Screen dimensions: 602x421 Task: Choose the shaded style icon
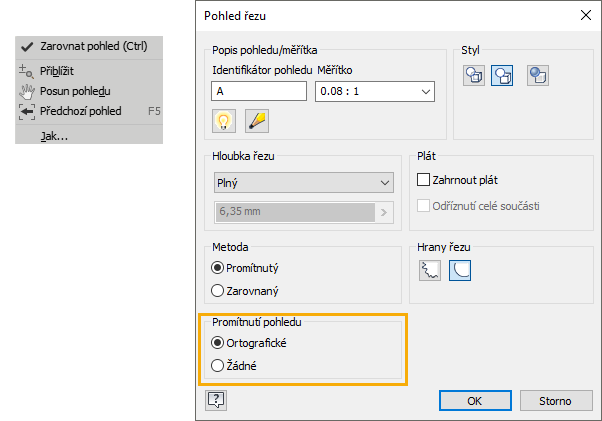539,76
